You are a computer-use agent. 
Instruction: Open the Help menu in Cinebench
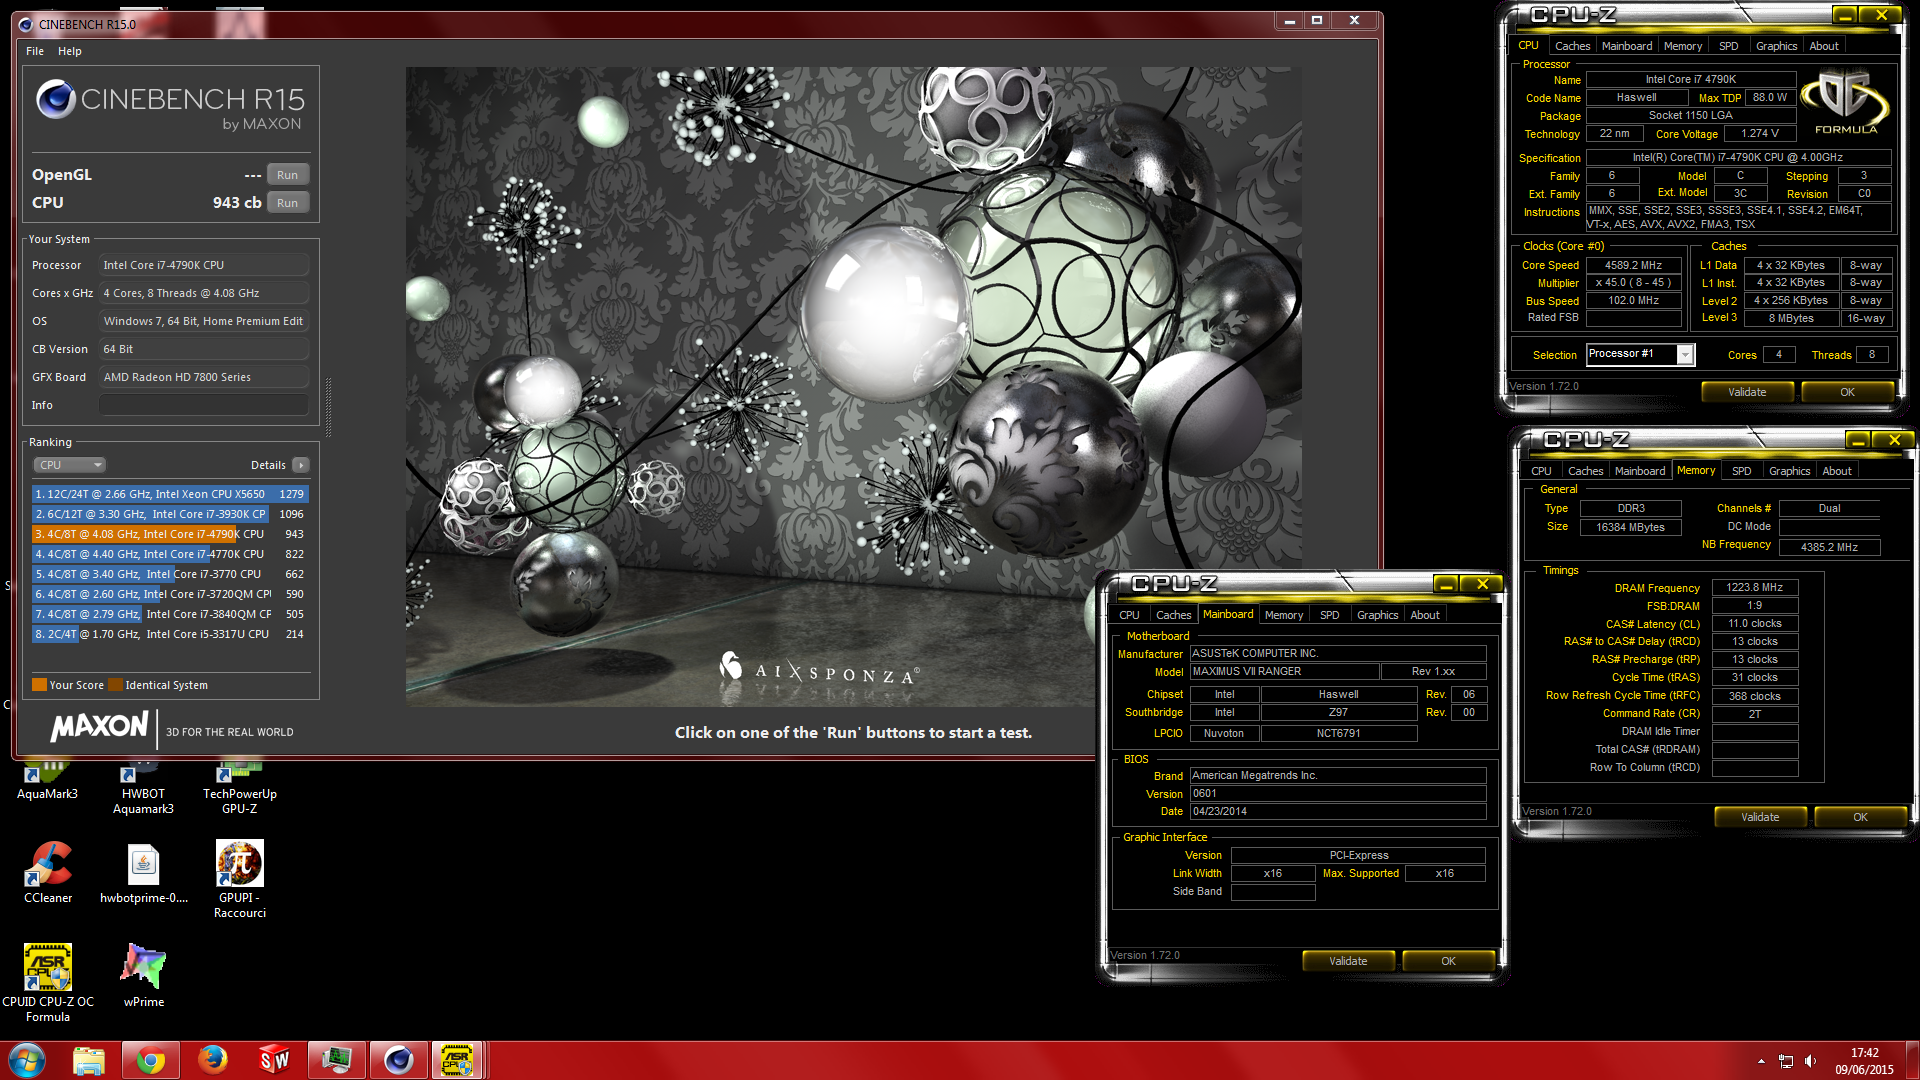[x=70, y=51]
